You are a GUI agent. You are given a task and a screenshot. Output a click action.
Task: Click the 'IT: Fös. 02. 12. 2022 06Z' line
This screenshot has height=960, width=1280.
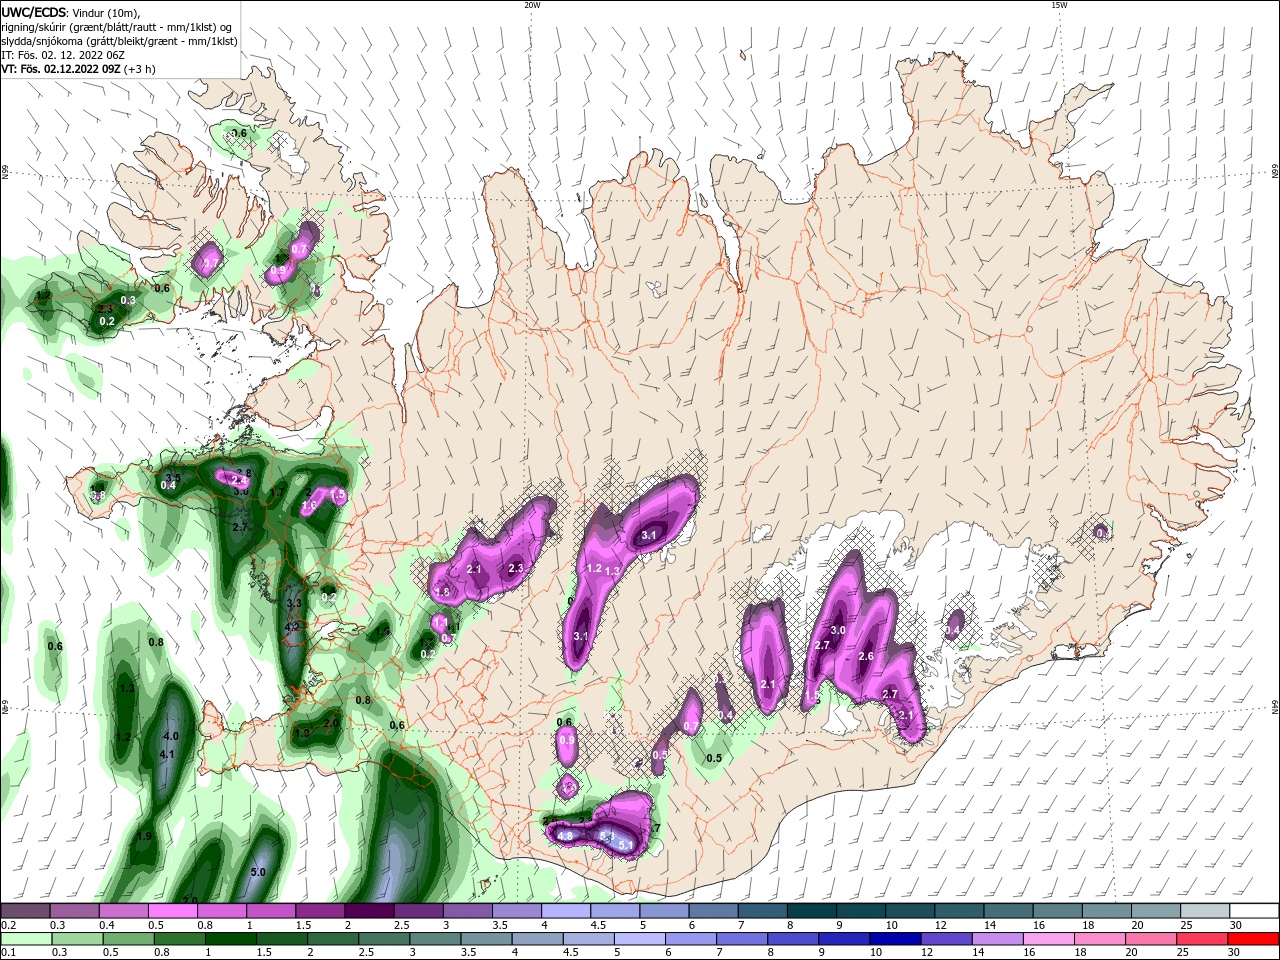[x=63, y=55]
